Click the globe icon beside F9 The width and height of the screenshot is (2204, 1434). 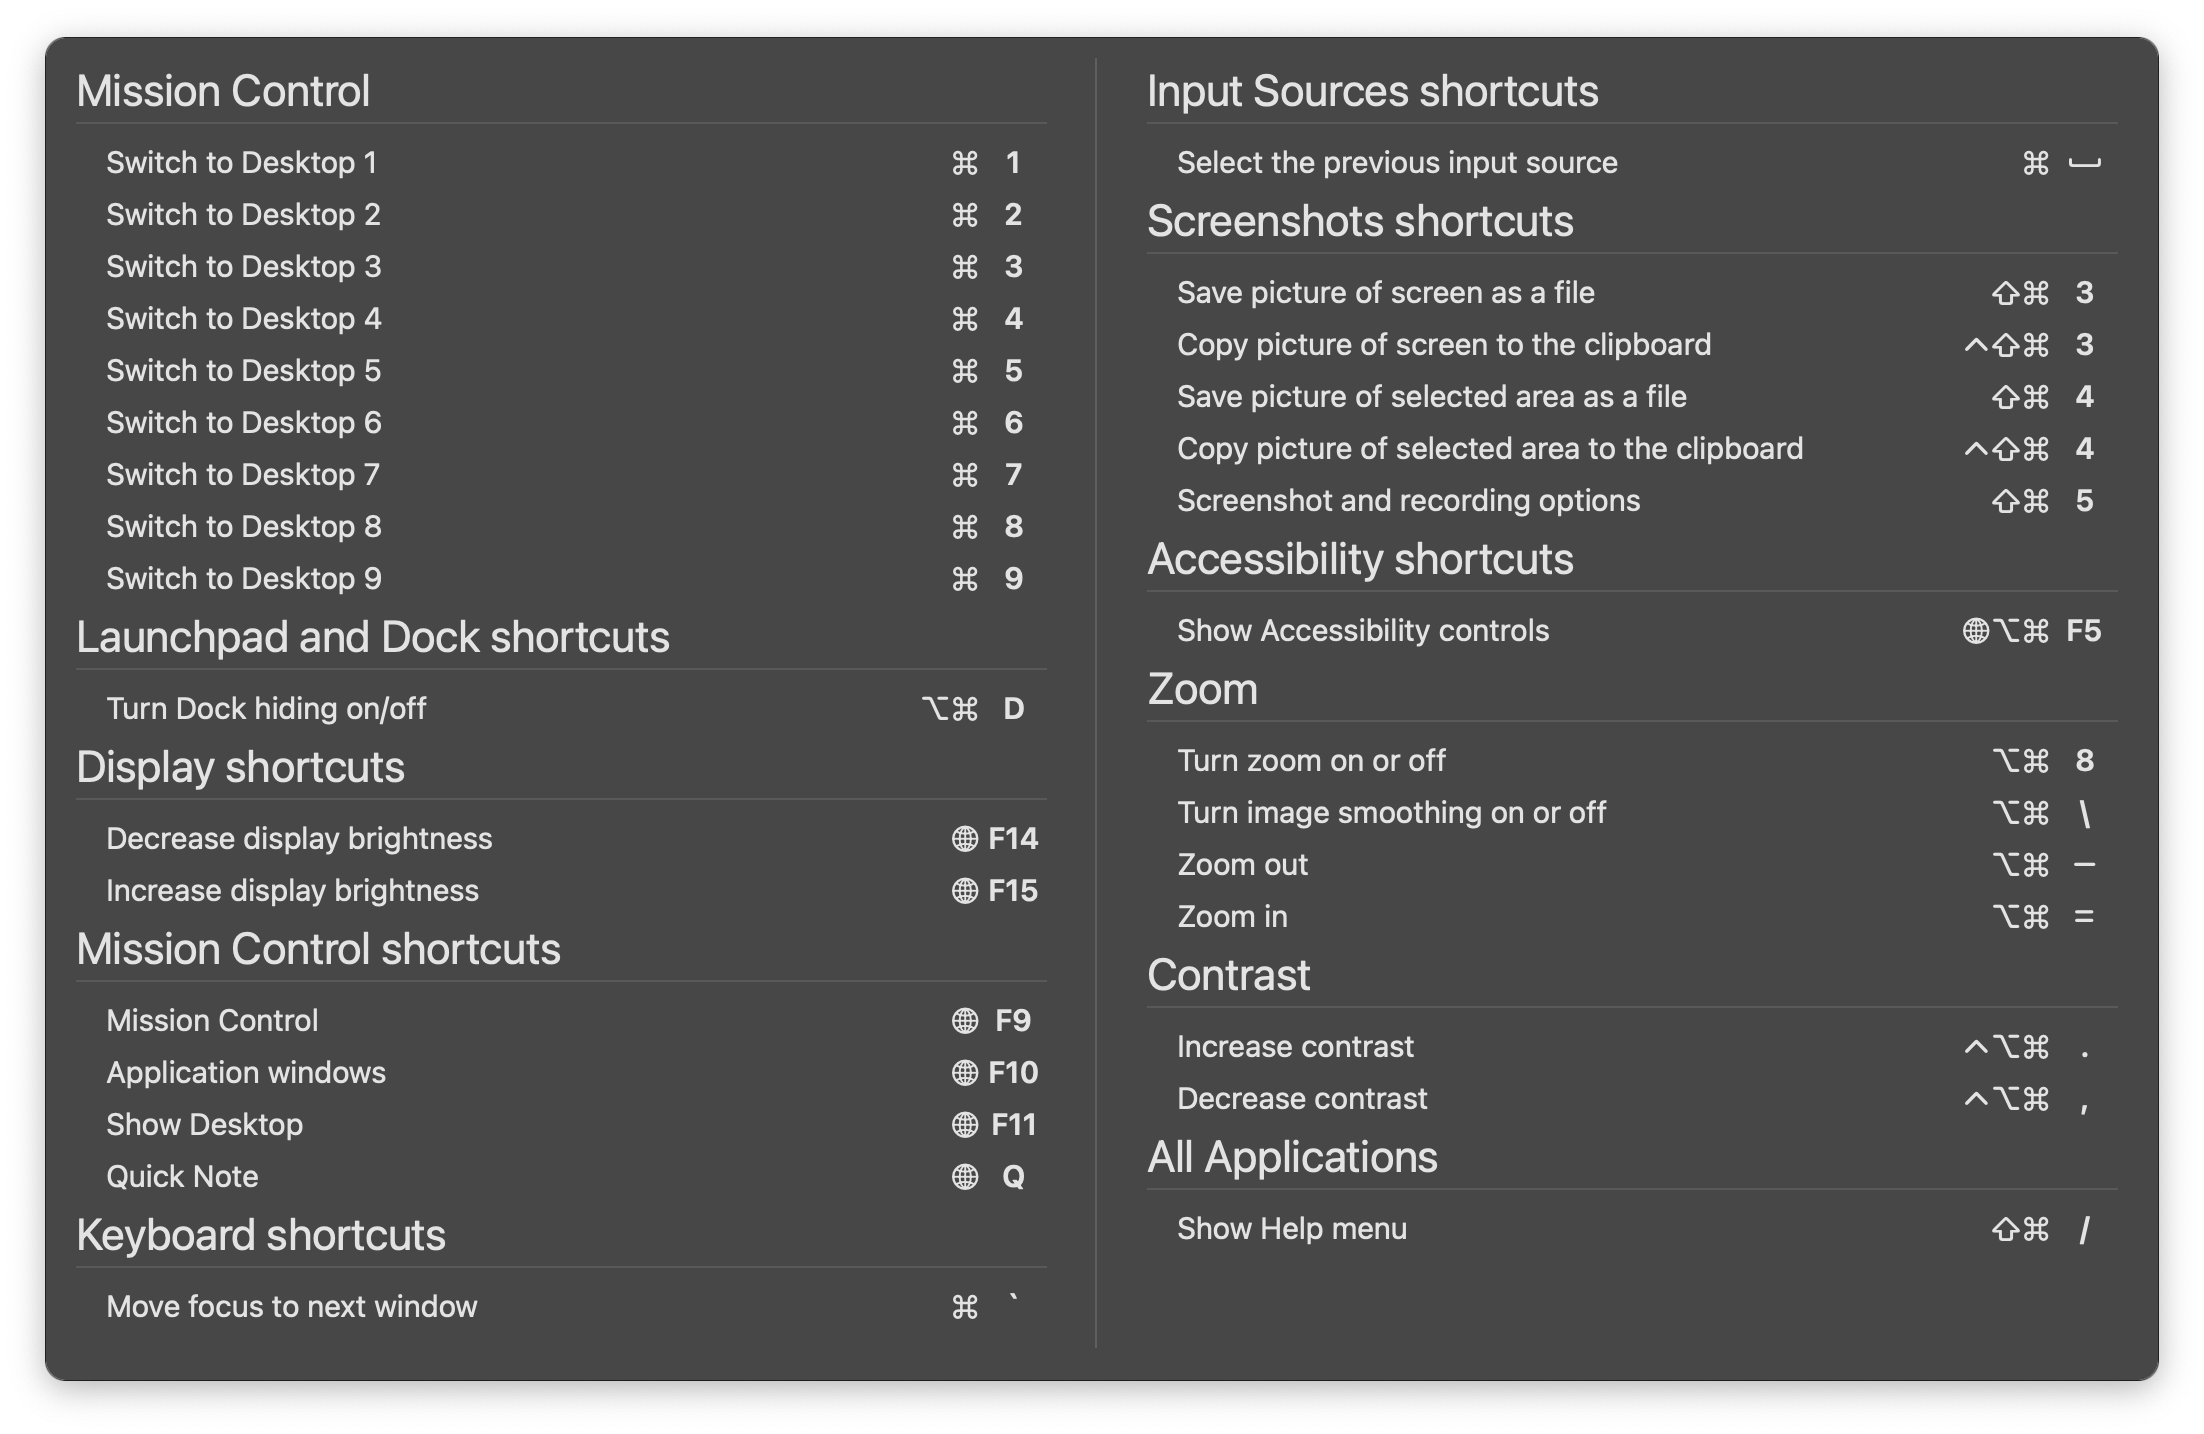point(964,1020)
